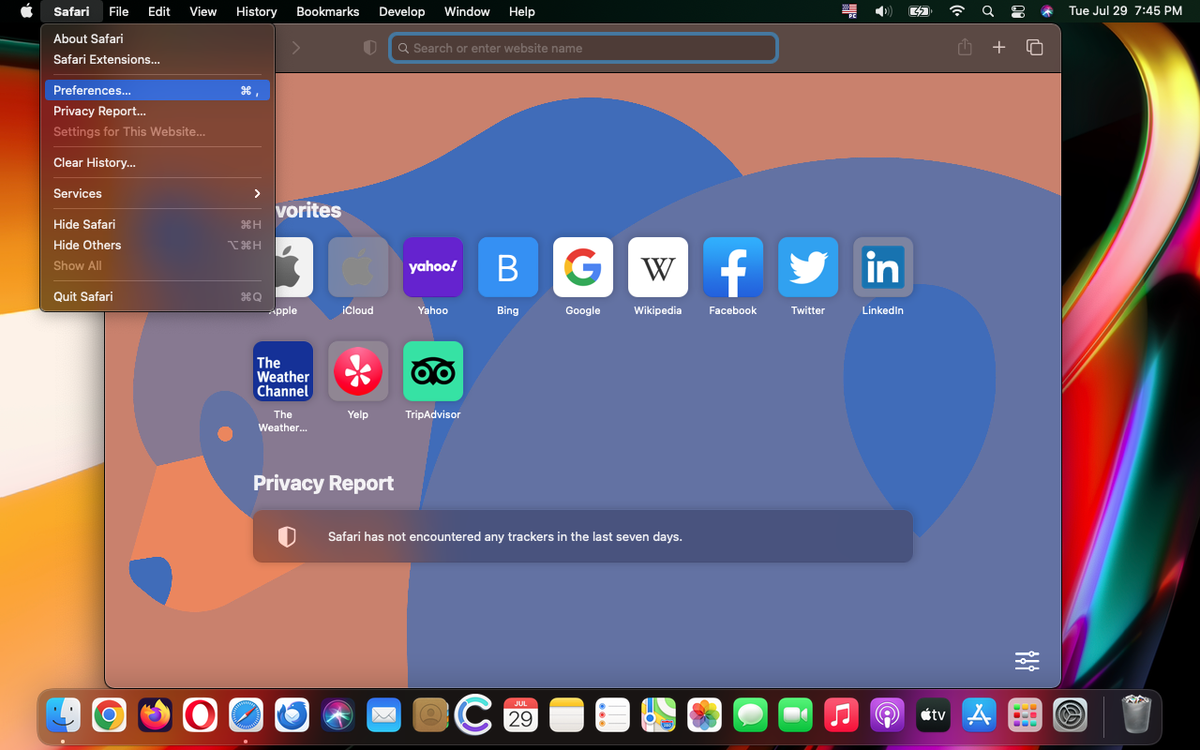1200x750 pixels.
Task: Show all tabs with the tab overview icon
Action: [1034, 47]
